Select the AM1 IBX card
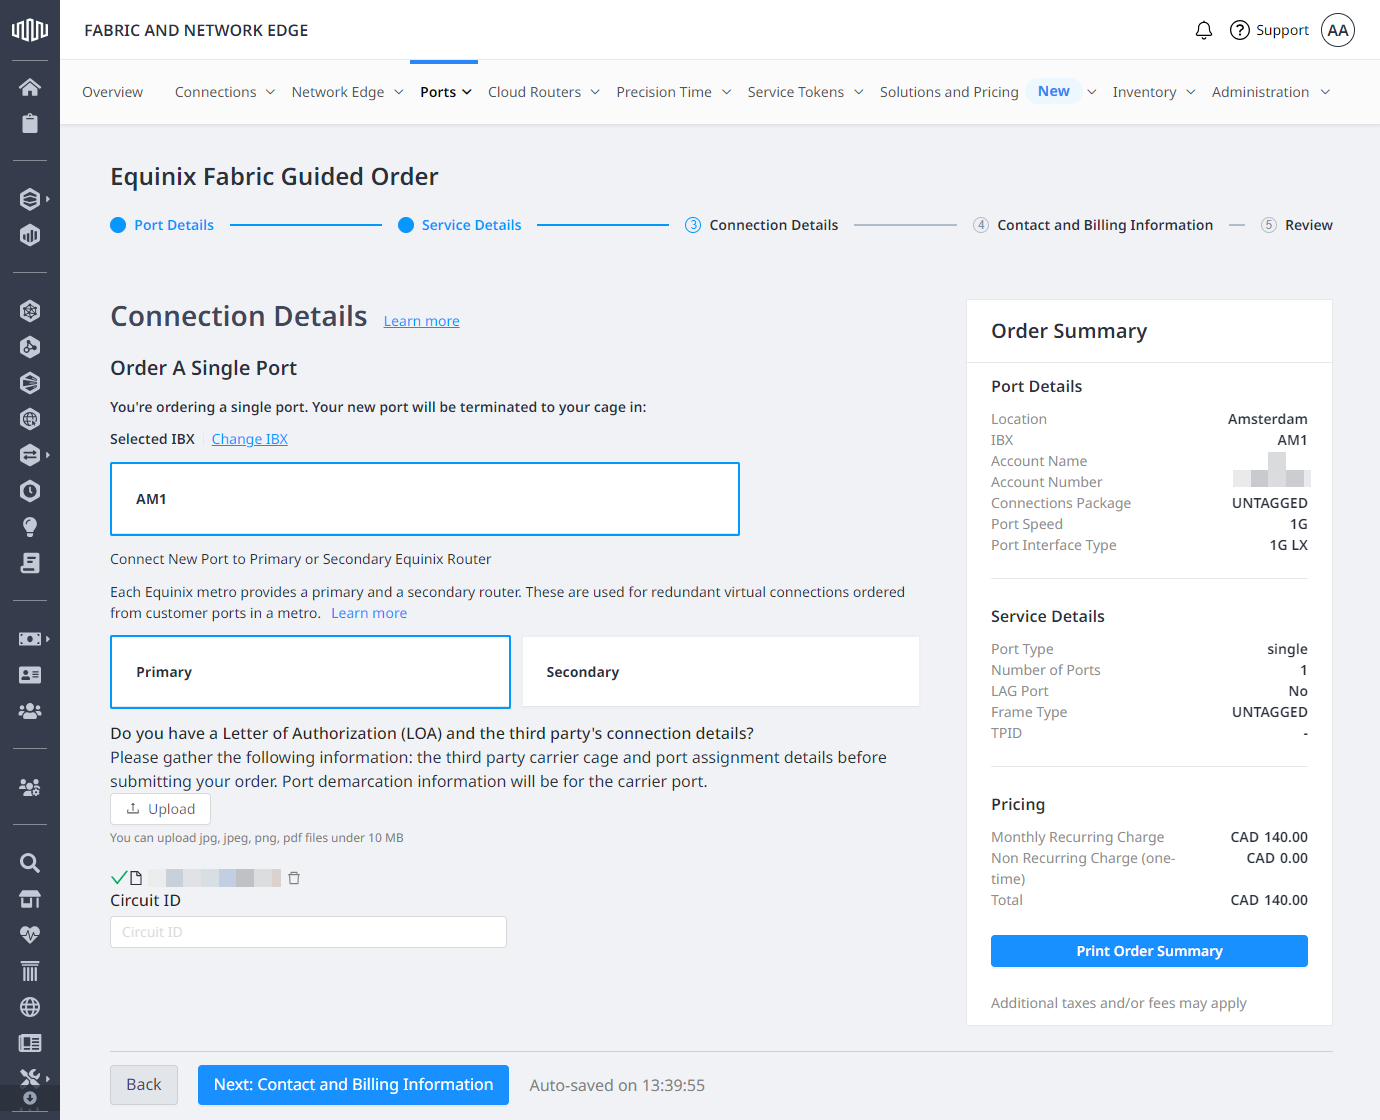 (425, 499)
